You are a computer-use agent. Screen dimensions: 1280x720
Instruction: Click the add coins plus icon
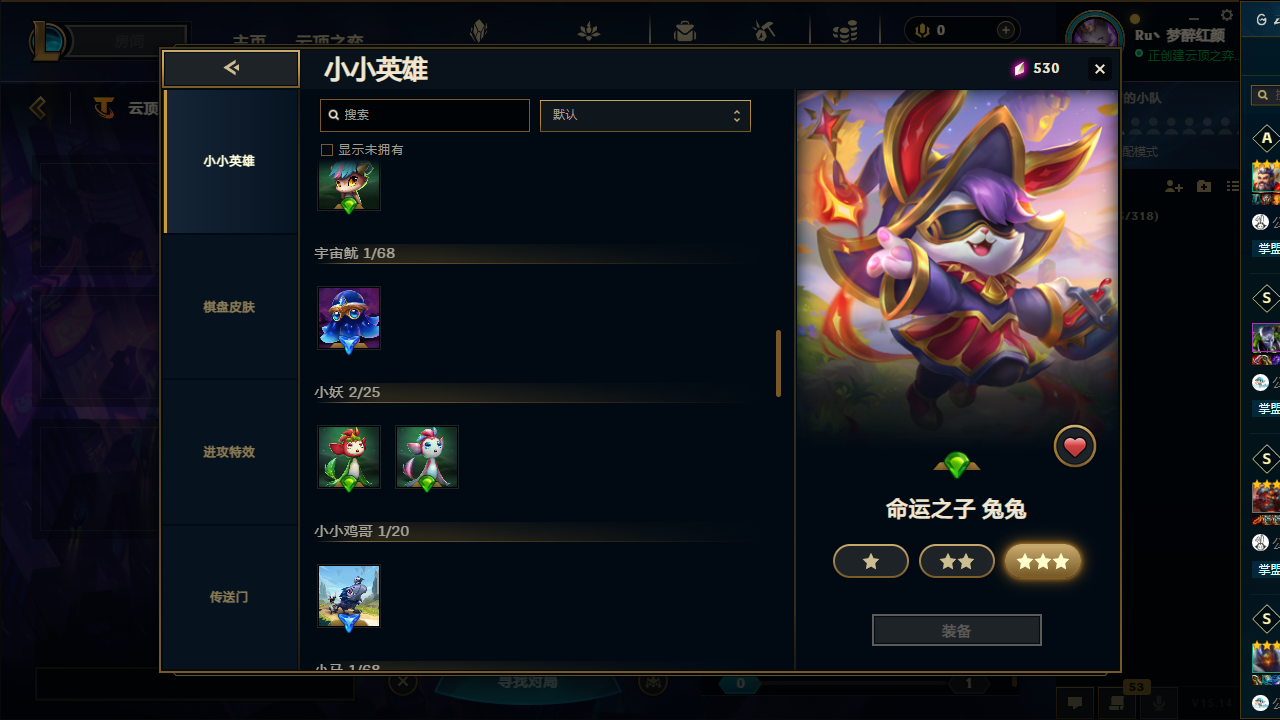[x=1006, y=30]
